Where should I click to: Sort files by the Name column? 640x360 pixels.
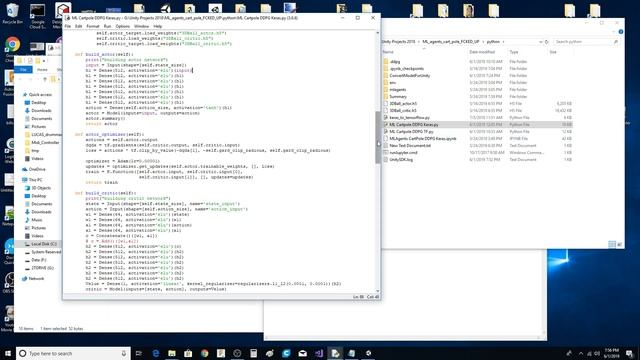pos(388,52)
